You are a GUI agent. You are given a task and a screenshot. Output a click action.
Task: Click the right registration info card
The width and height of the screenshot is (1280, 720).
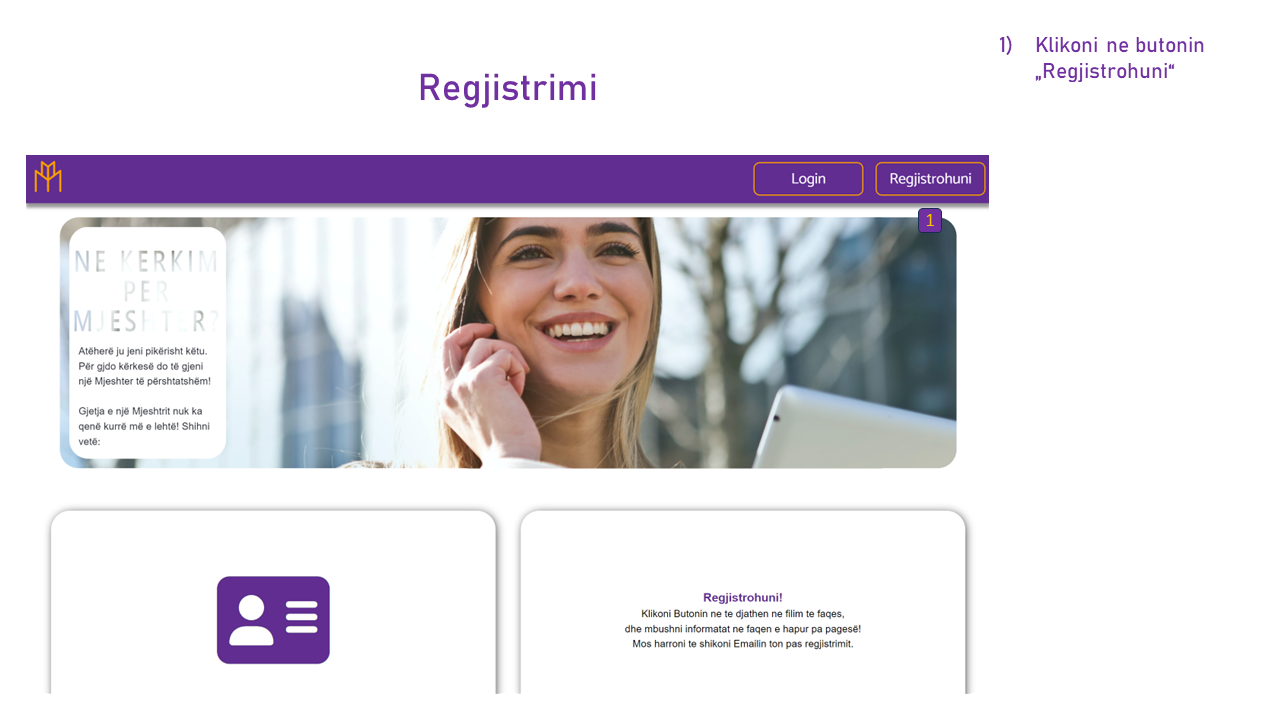tap(743, 602)
